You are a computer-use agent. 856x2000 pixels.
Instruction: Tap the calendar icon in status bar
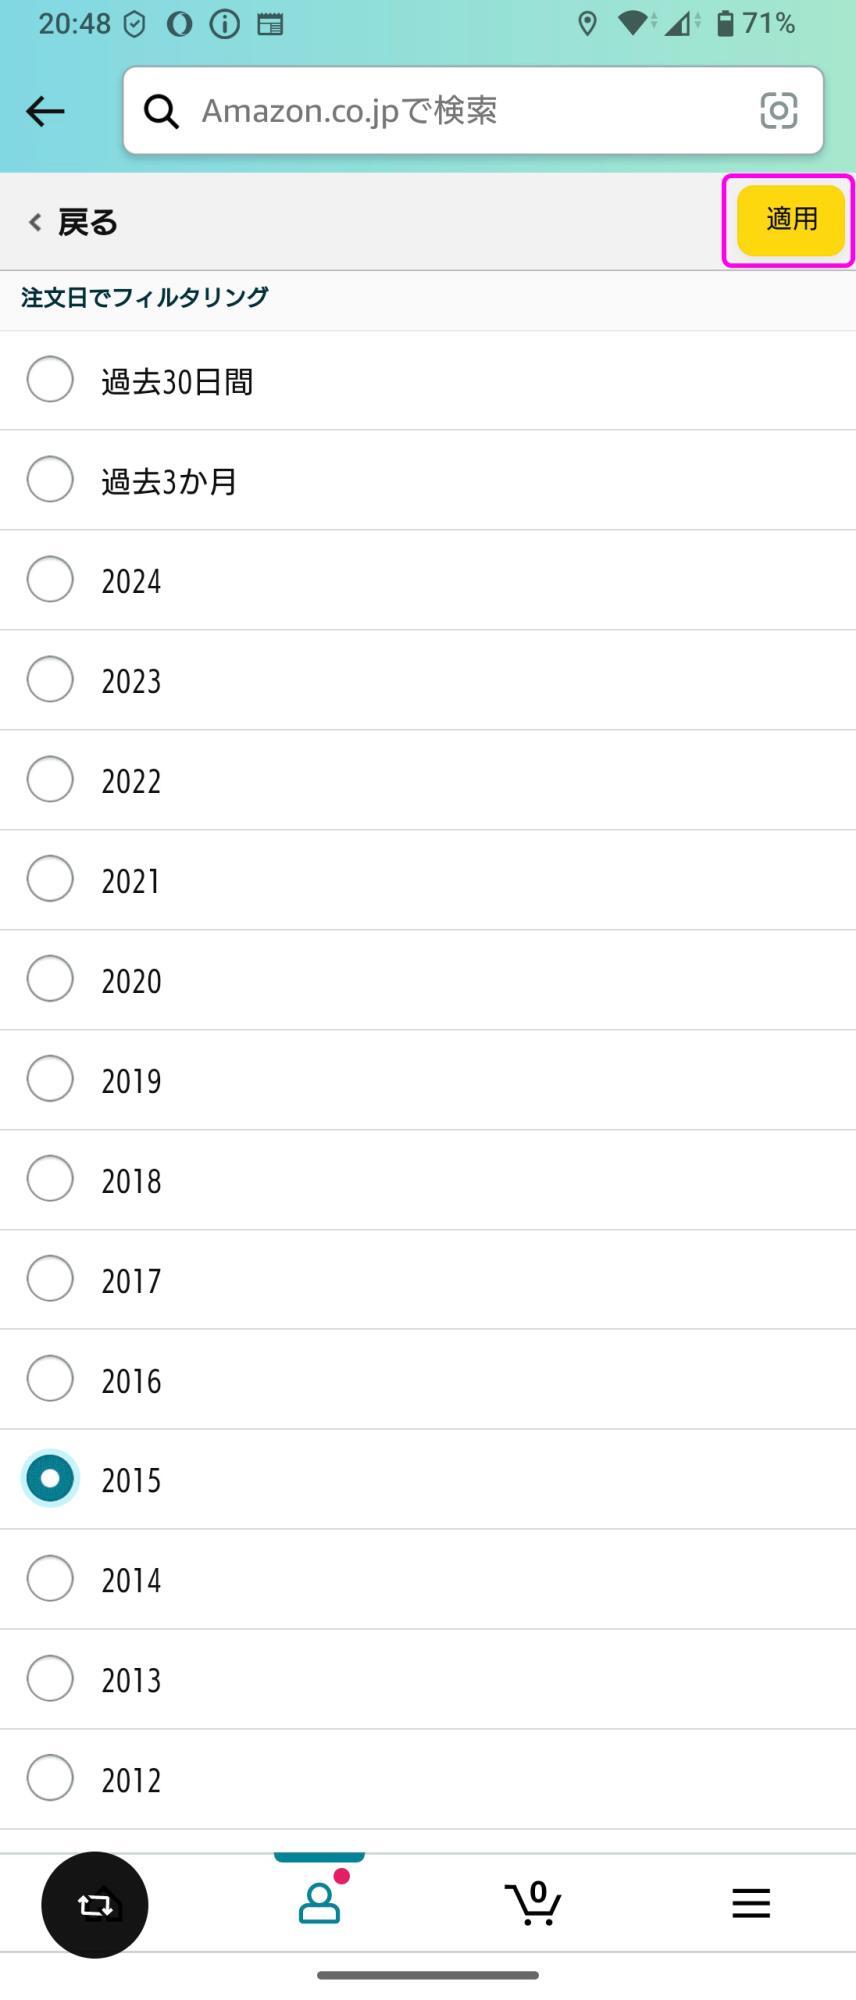pyautogui.click(x=270, y=24)
